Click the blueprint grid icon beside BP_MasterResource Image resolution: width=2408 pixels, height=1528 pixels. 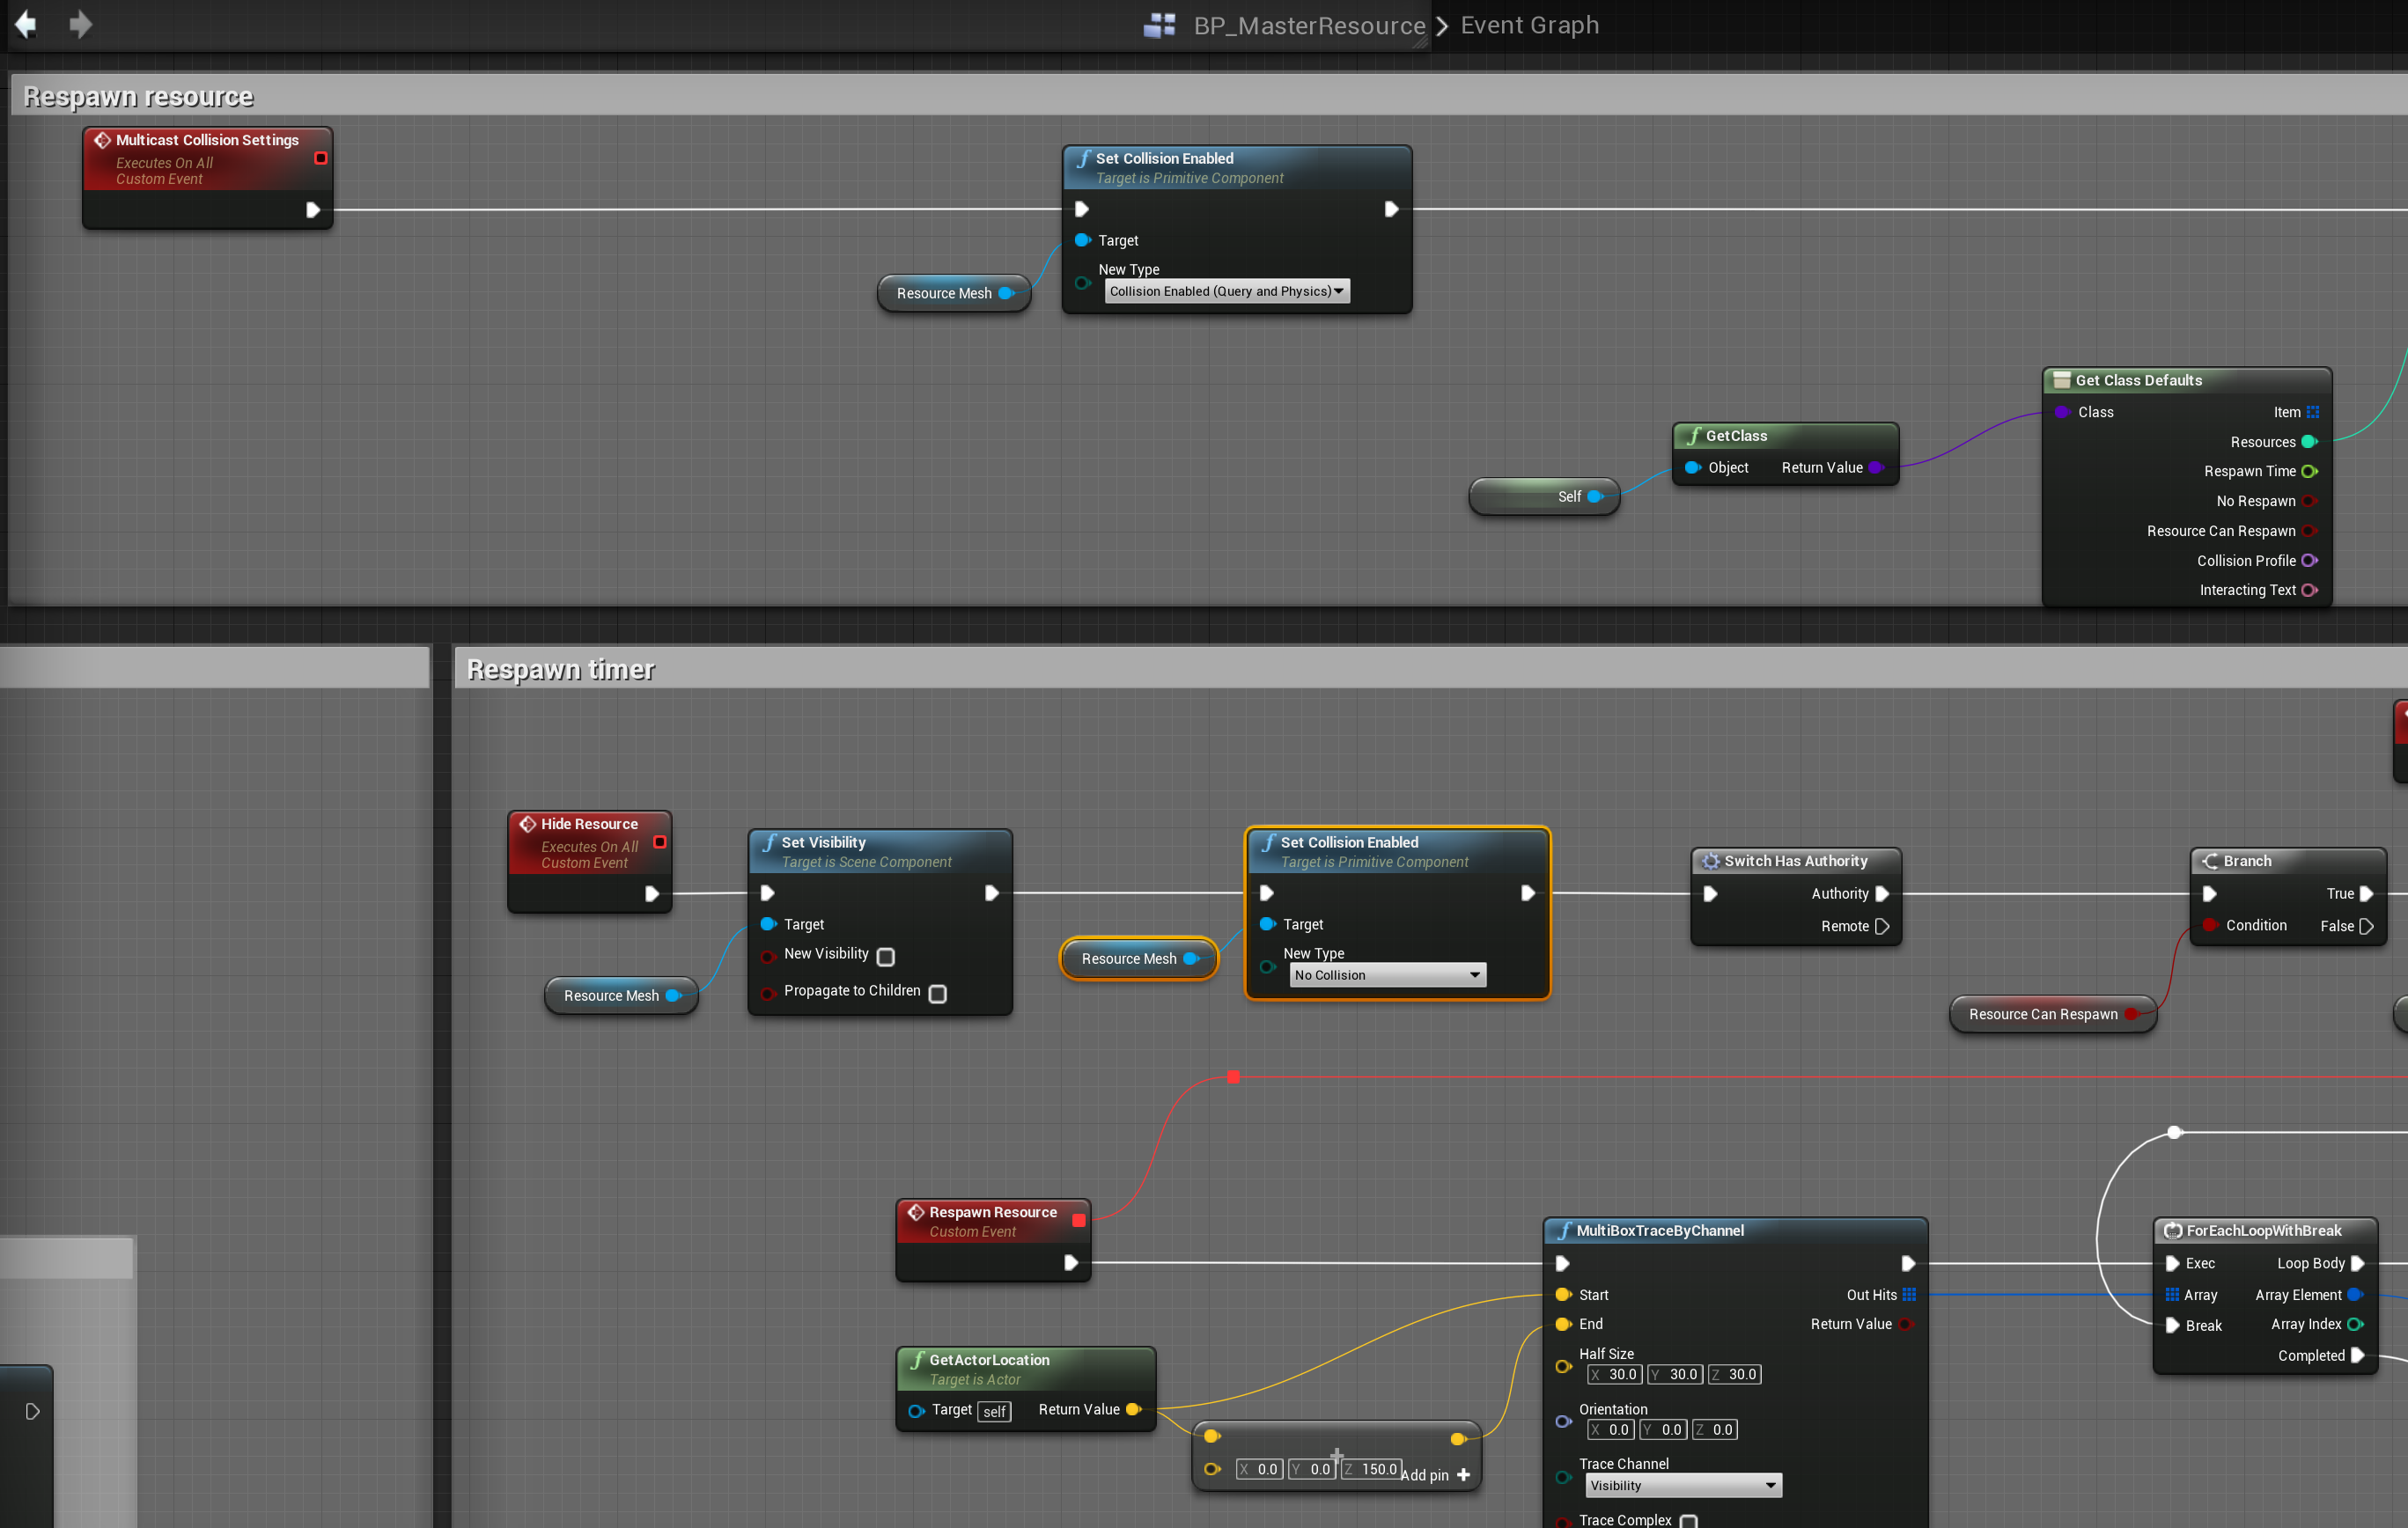pyautogui.click(x=1159, y=25)
